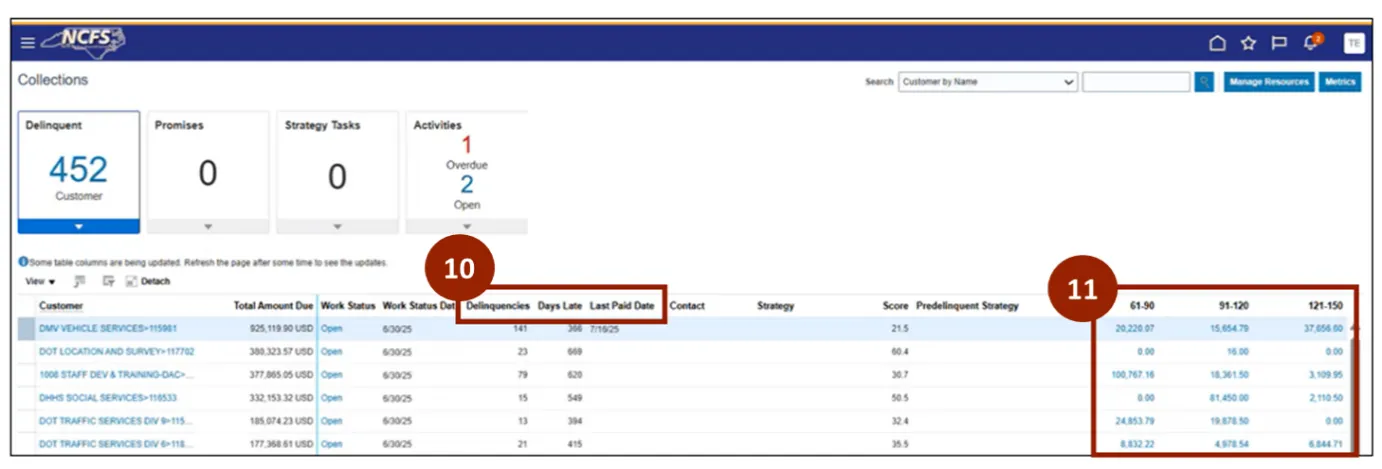This screenshot has height=469, width=1382.
Task: Expand the View menu dropdown
Action: 40,282
